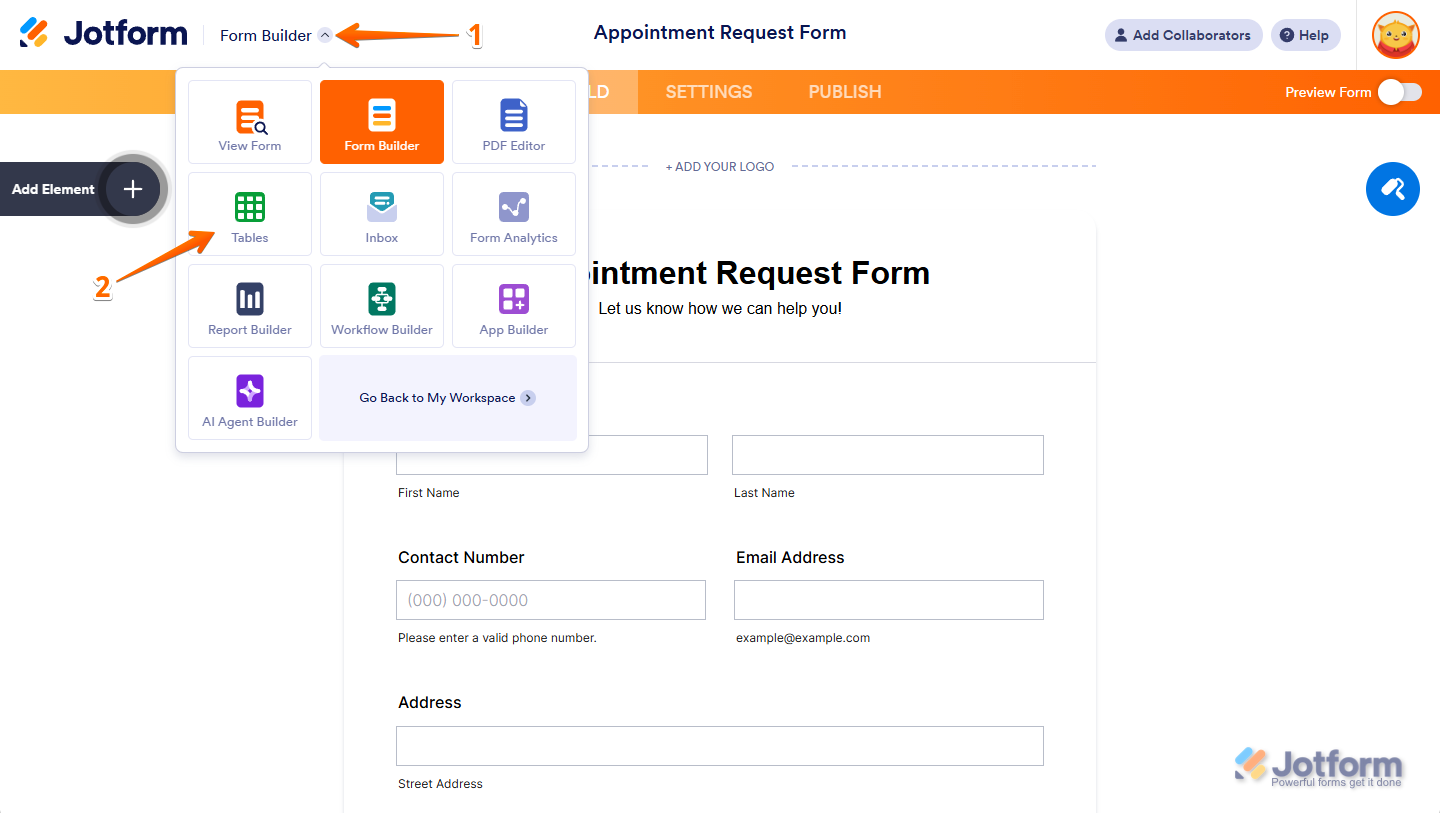Open the View Form tile

point(250,122)
